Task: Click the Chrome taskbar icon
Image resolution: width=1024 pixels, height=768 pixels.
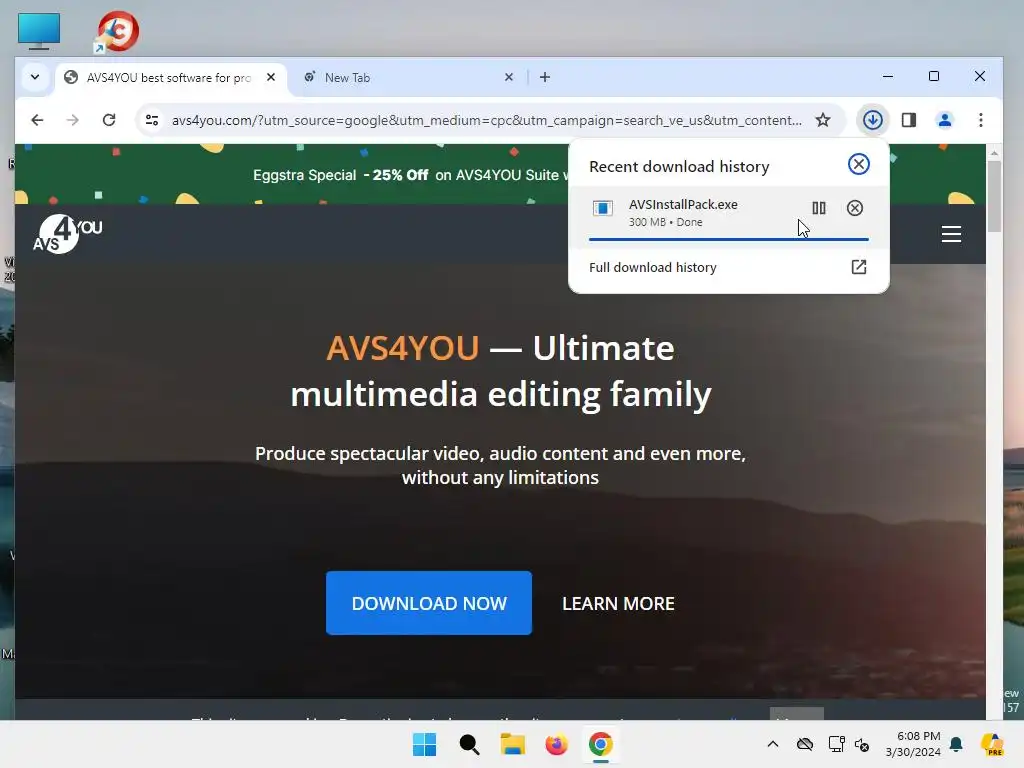Action: pyautogui.click(x=601, y=744)
